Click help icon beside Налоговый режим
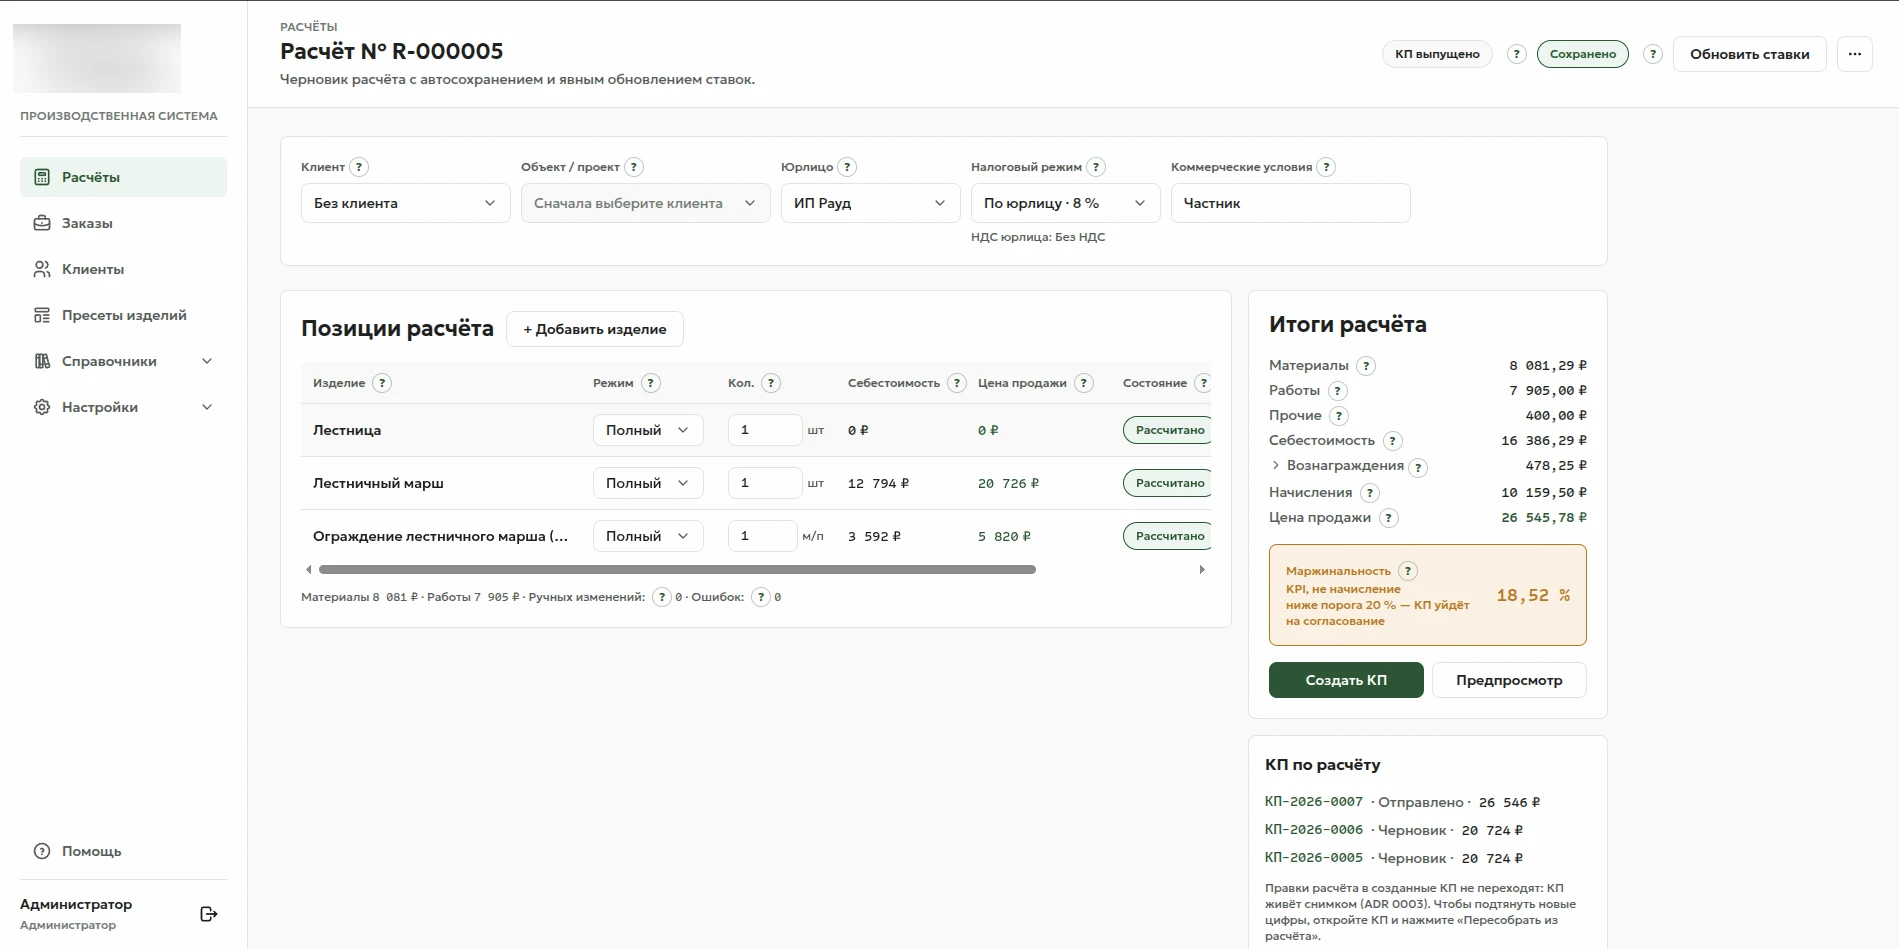Viewport: 1899px width, 949px height. (1096, 167)
